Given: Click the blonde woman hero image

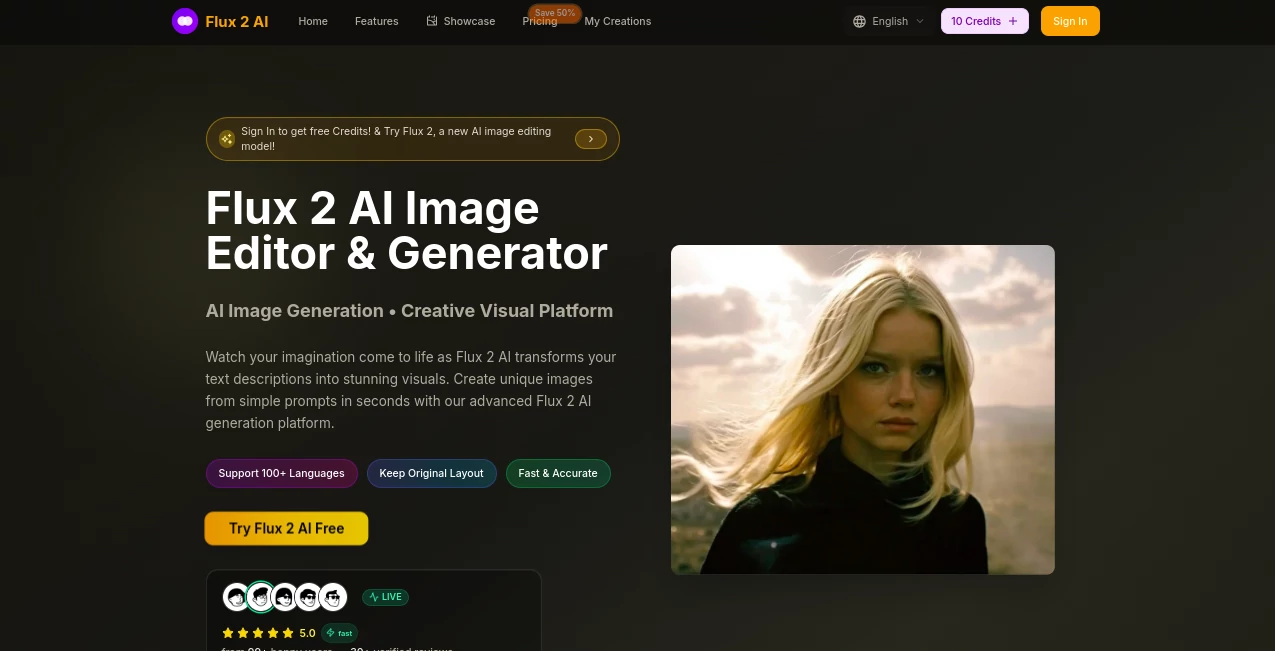Looking at the screenshot, I should tap(862, 409).
